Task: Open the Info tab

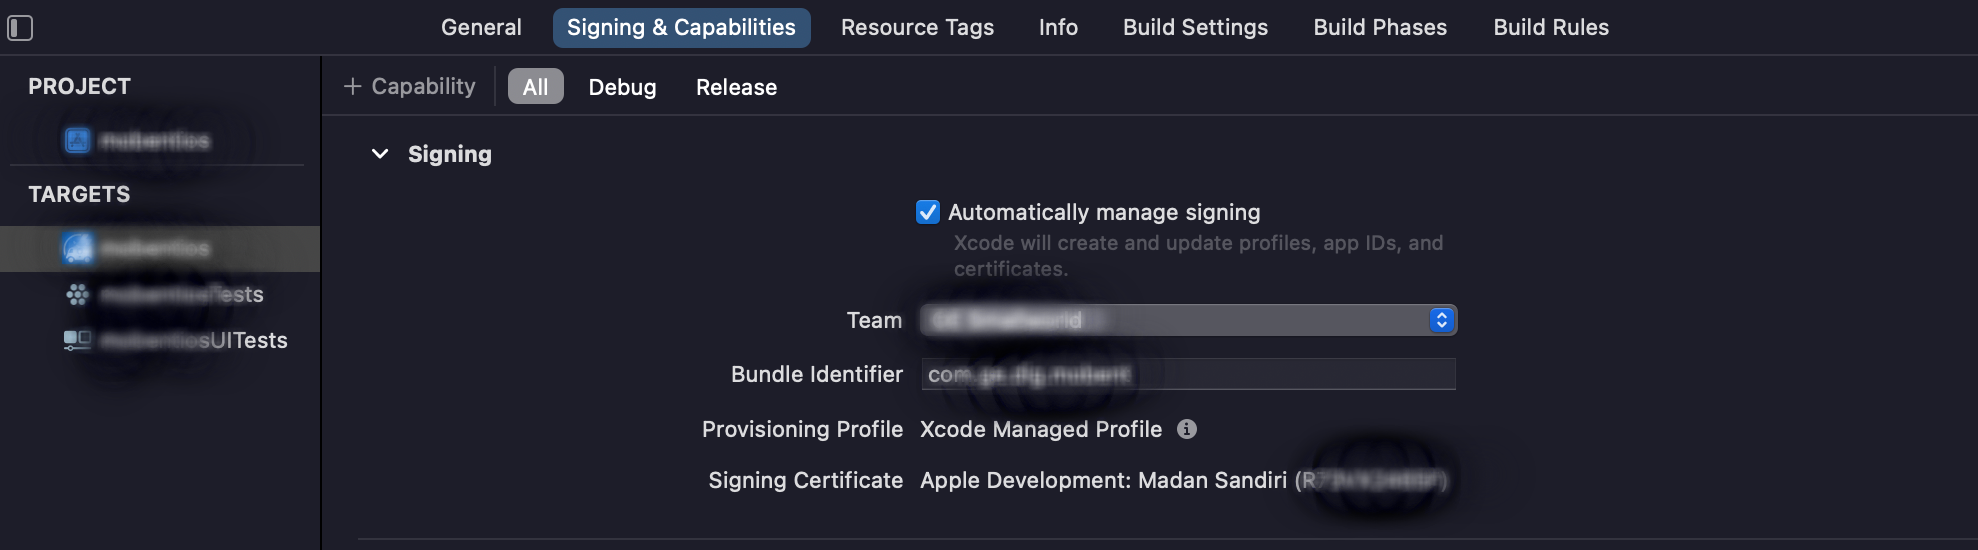Action: [1058, 28]
